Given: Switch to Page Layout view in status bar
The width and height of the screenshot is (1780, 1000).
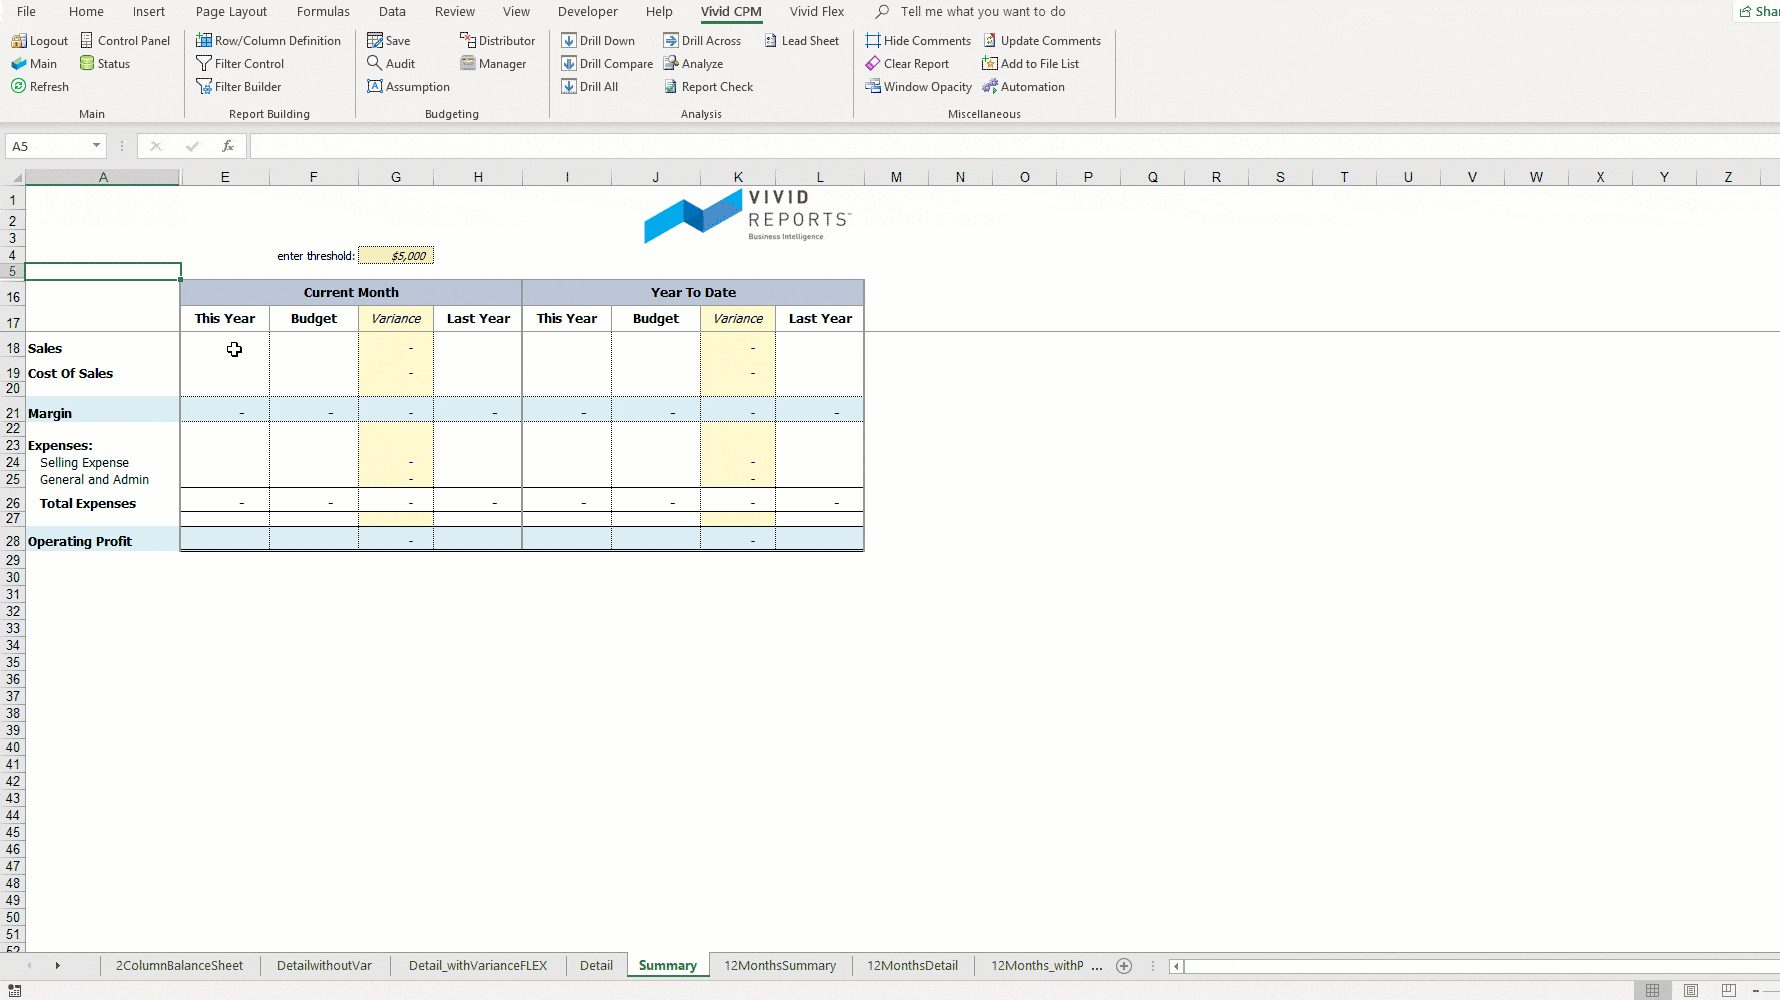Looking at the screenshot, I should [1691, 991].
